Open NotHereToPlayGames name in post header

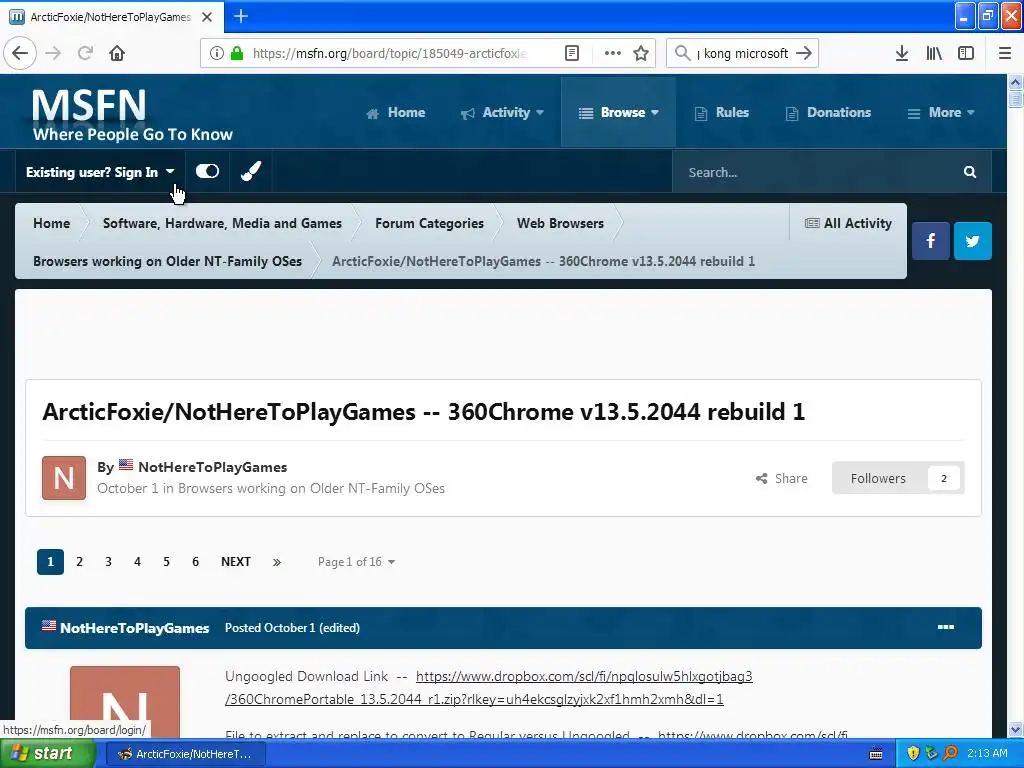135,628
